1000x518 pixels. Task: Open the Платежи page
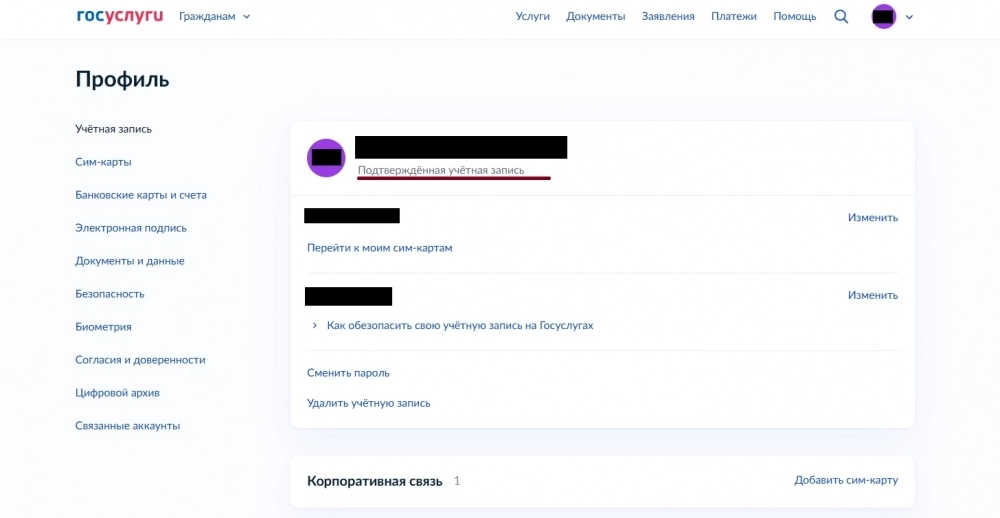click(734, 17)
